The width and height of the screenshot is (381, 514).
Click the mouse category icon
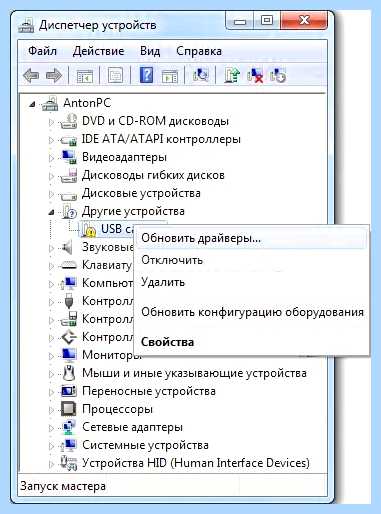pos(69,373)
